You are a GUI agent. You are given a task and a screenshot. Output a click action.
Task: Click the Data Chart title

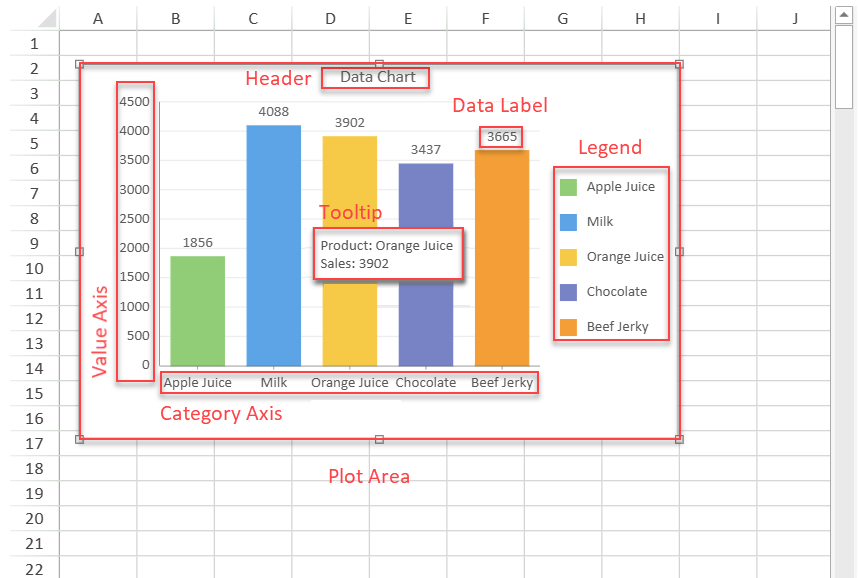378,77
